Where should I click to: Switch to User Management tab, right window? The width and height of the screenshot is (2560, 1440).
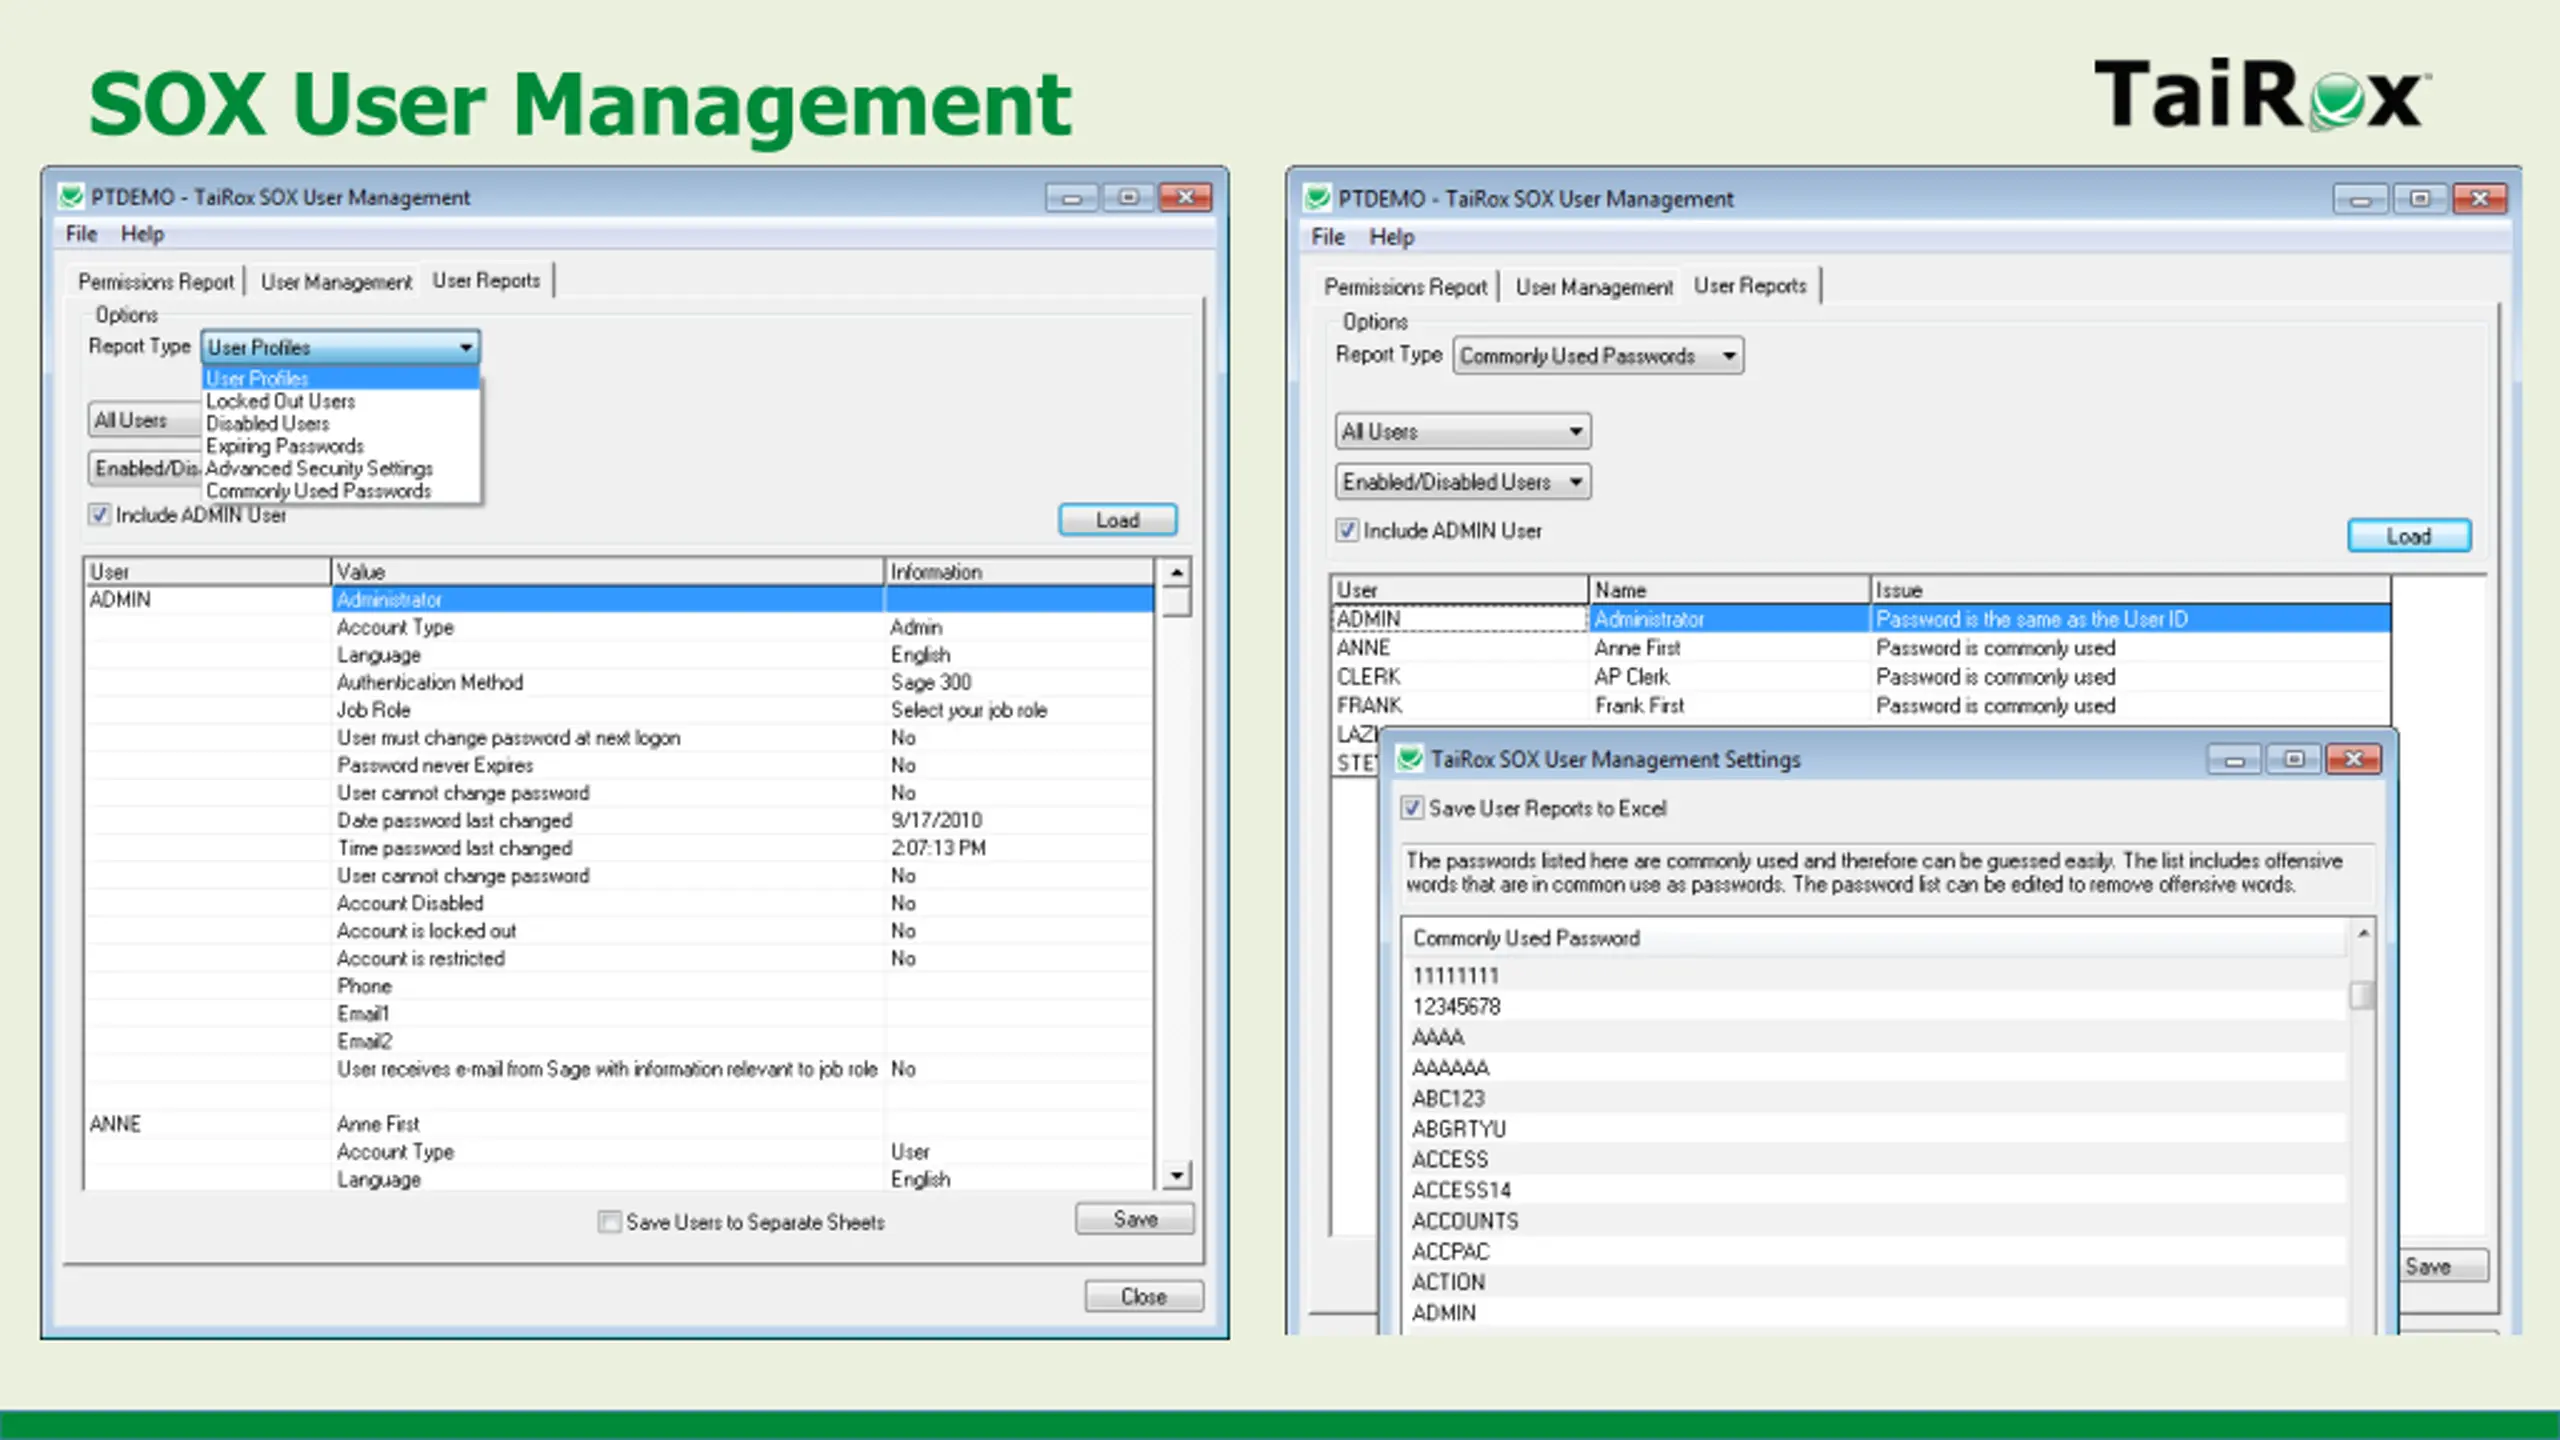pos(1594,287)
